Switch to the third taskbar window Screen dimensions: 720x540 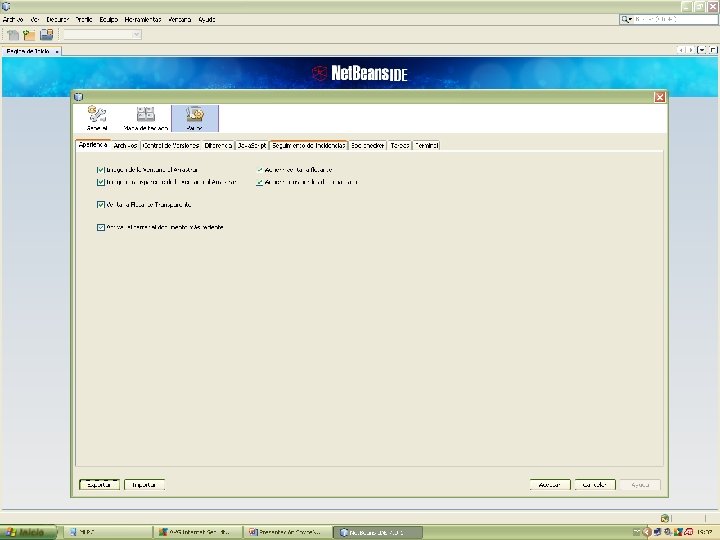click(x=287, y=532)
